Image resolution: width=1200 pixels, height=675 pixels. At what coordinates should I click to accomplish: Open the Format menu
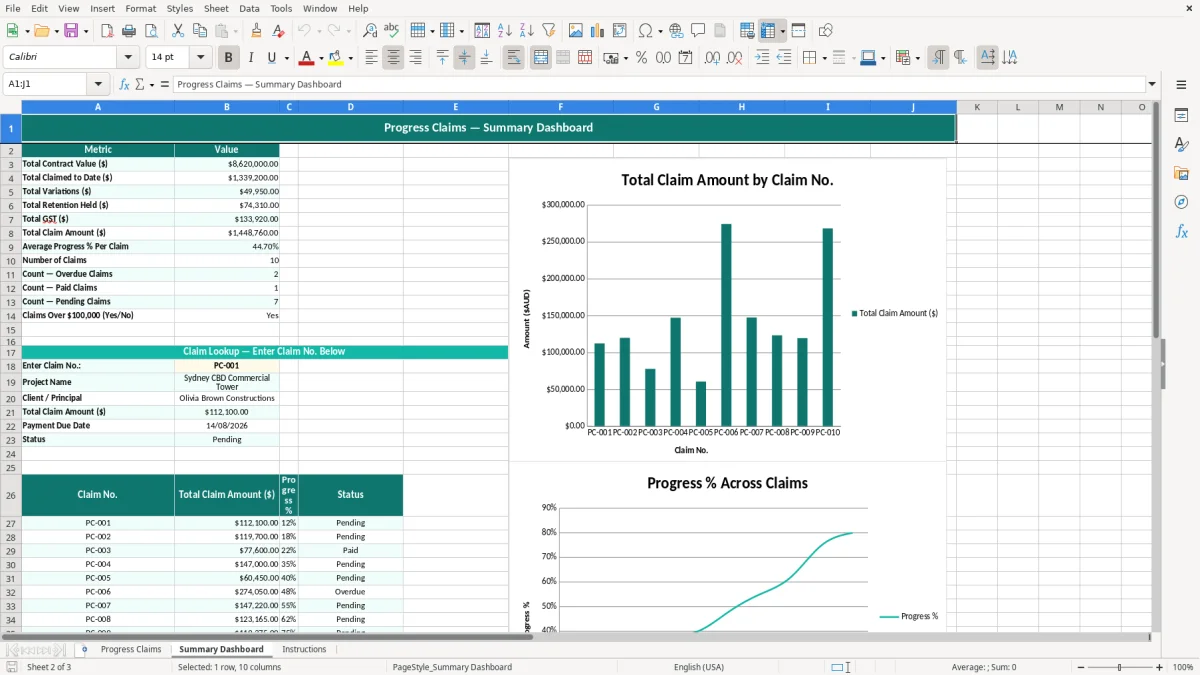[x=140, y=8]
